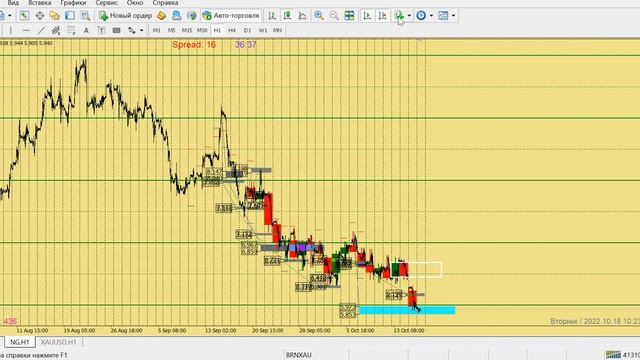Viewport: 640px width, 360px height.
Task: Switch to MN timeframe
Action: click(x=278, y=30)
